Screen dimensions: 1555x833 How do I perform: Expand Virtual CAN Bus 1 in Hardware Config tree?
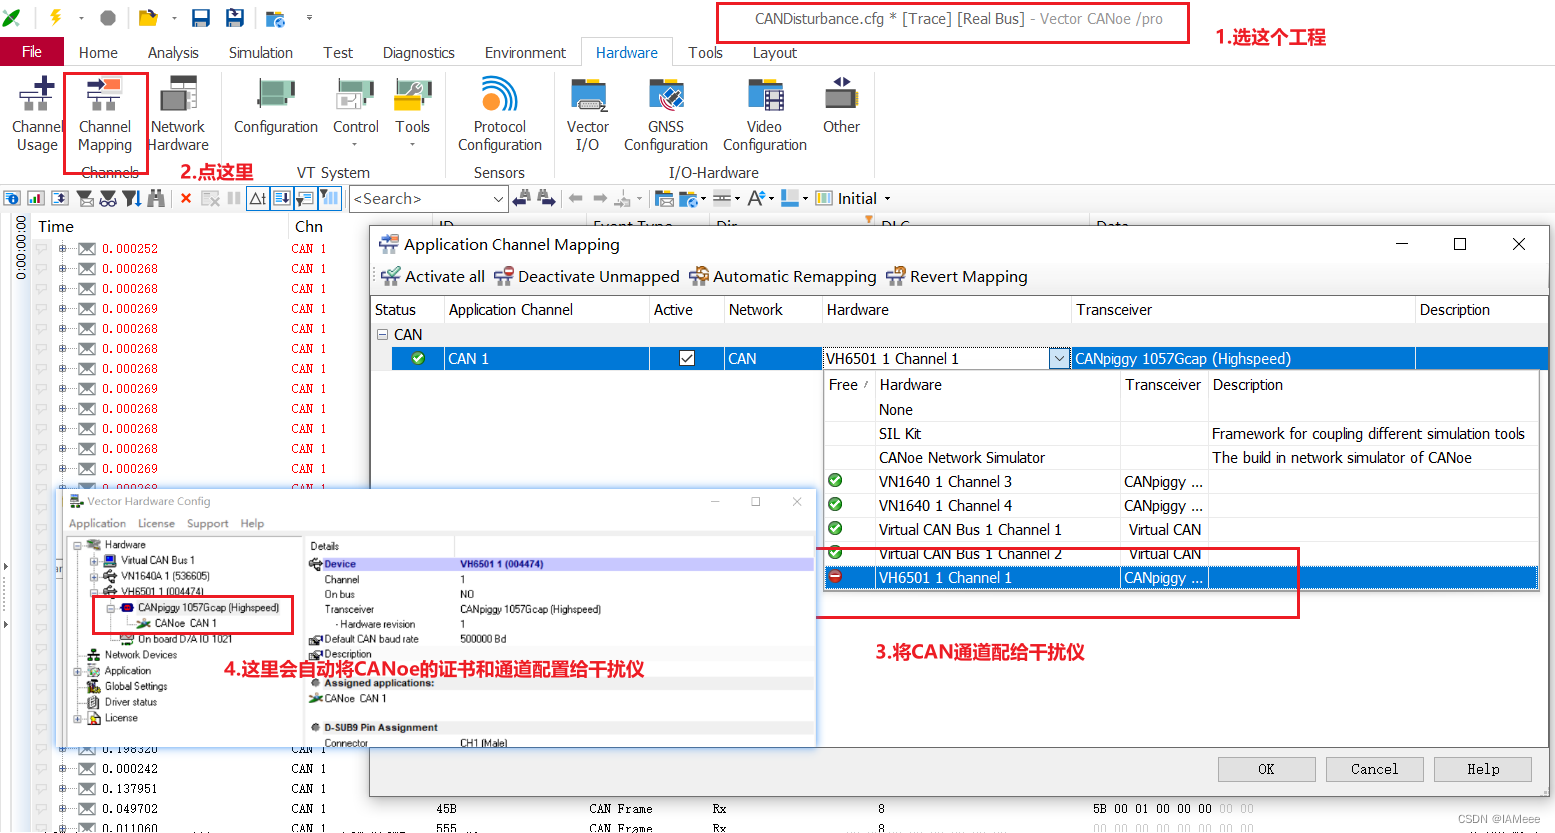click(95, 560)
